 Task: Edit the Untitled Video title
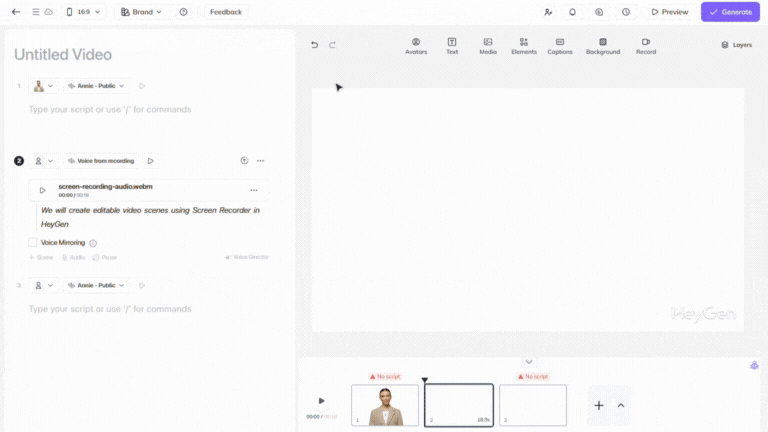coord(63,54)
